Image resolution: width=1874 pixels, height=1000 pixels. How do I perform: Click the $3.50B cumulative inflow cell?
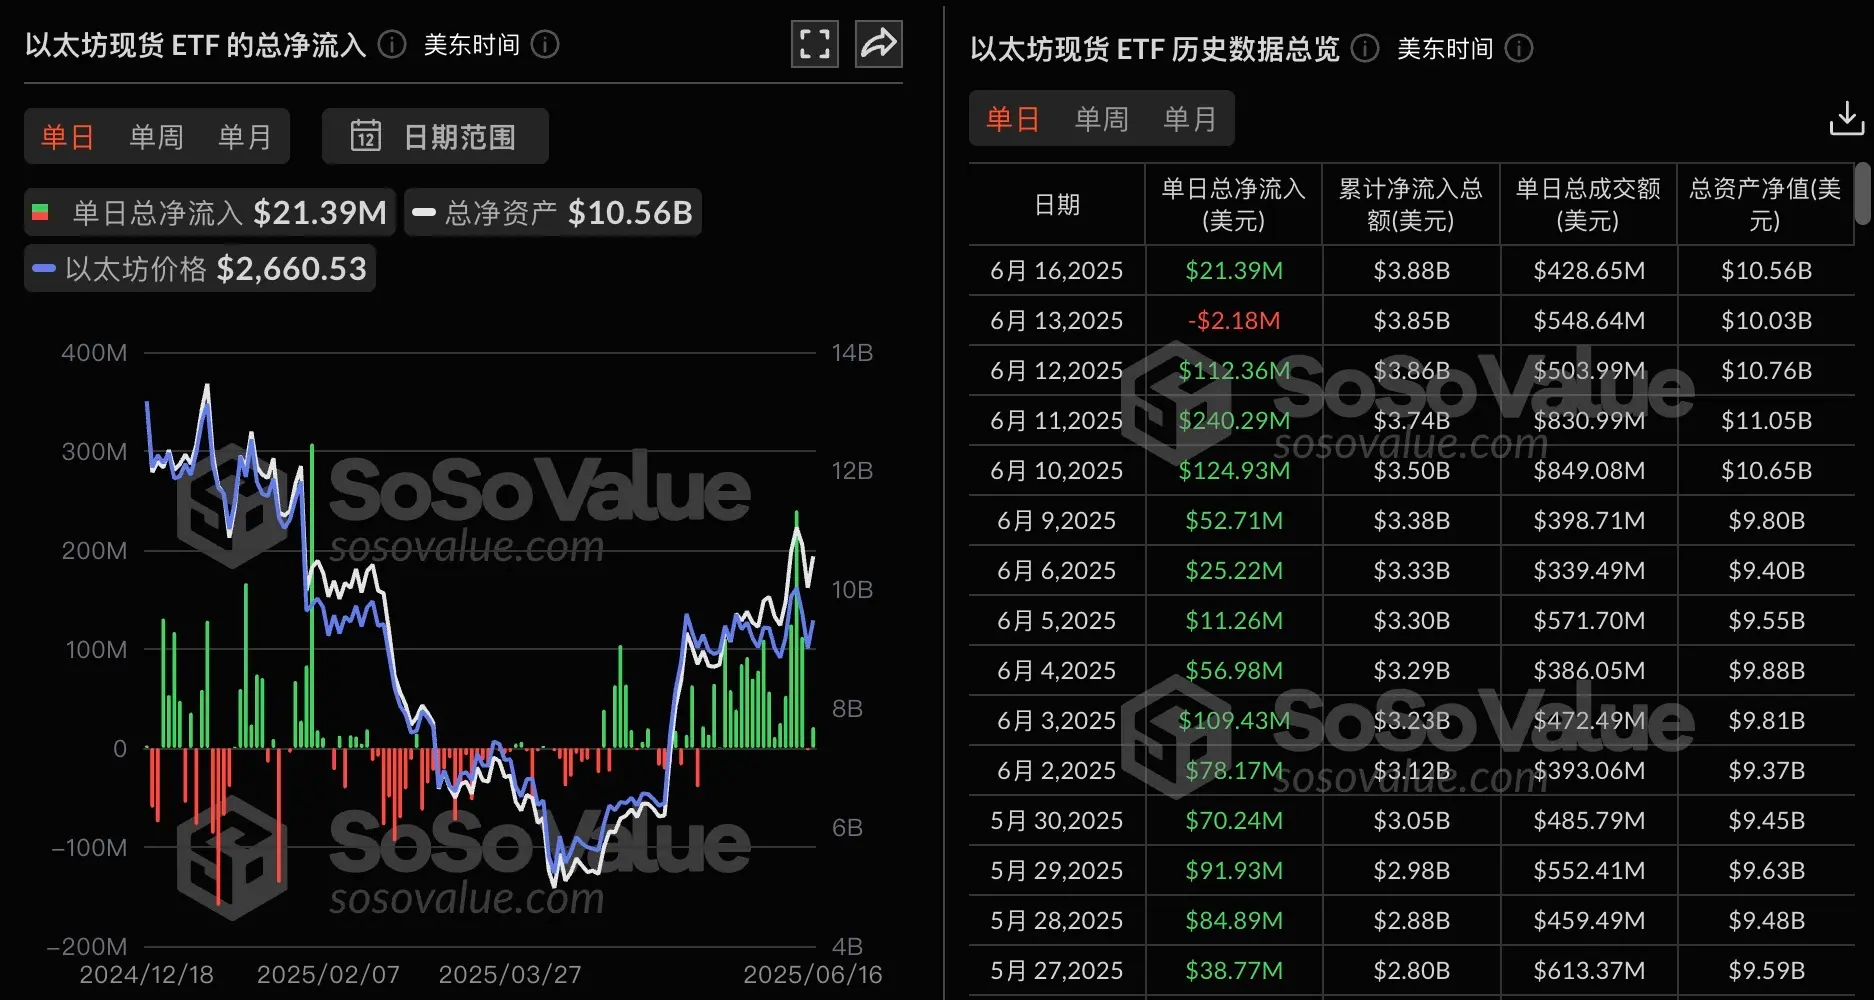pos(1412,470)
